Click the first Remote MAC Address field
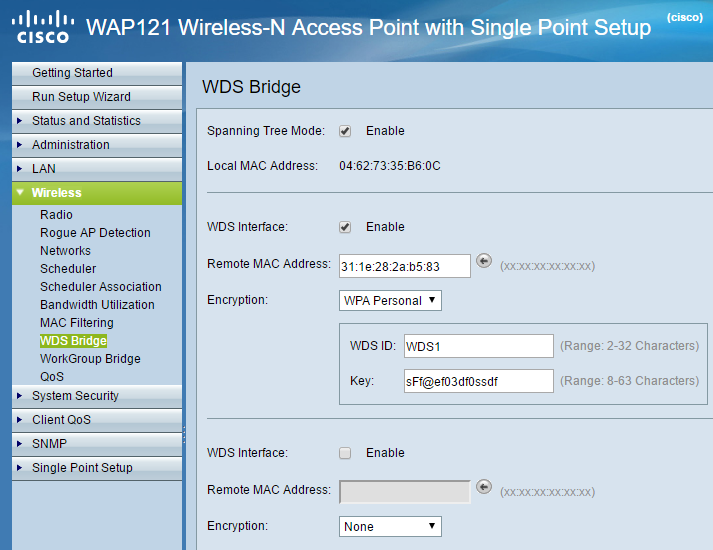 coord(405,266)
